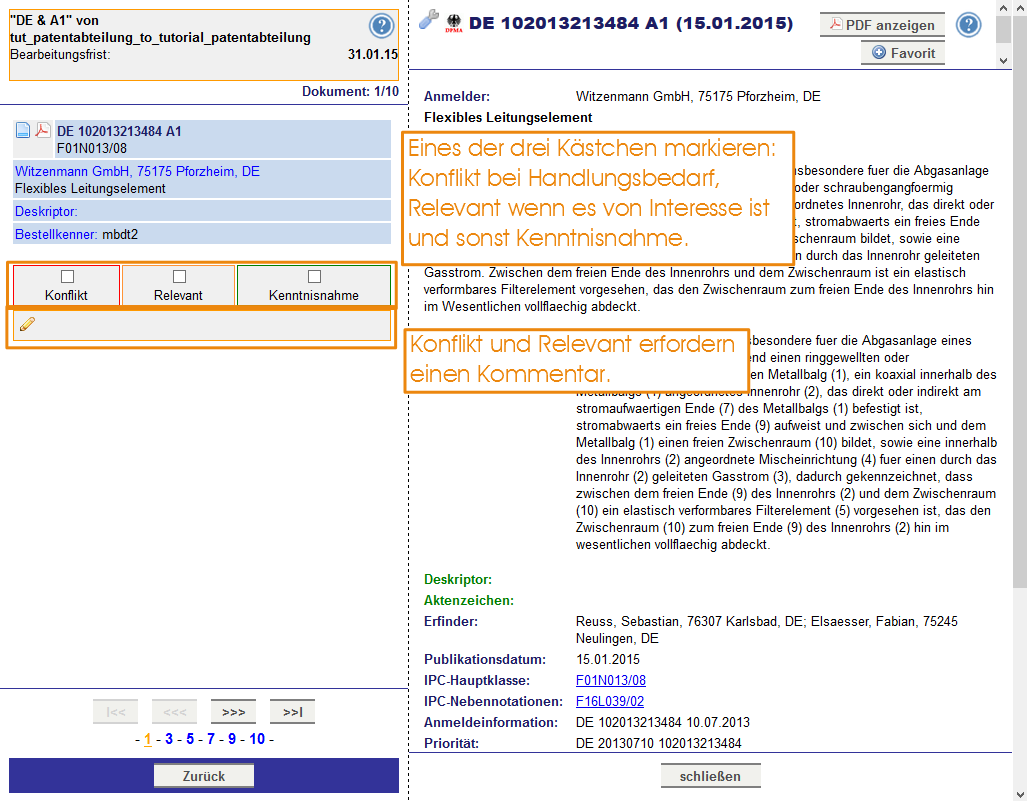This screenshot has height=801, width=1027.
Task: Click into the comment input field
Action: click(x=202, y=326)
